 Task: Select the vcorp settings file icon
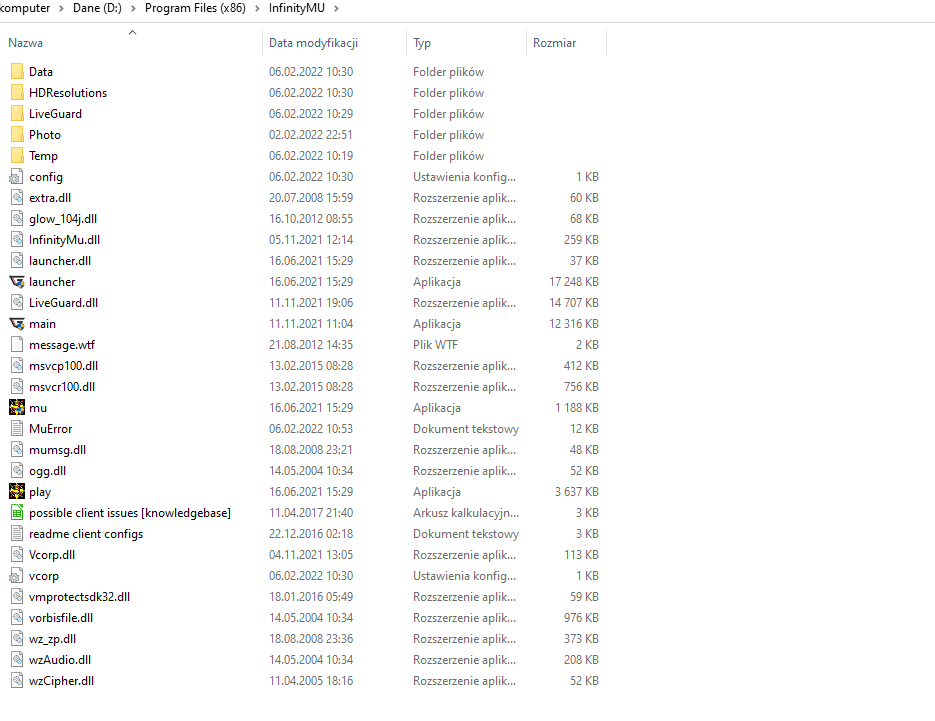[17, 575]
